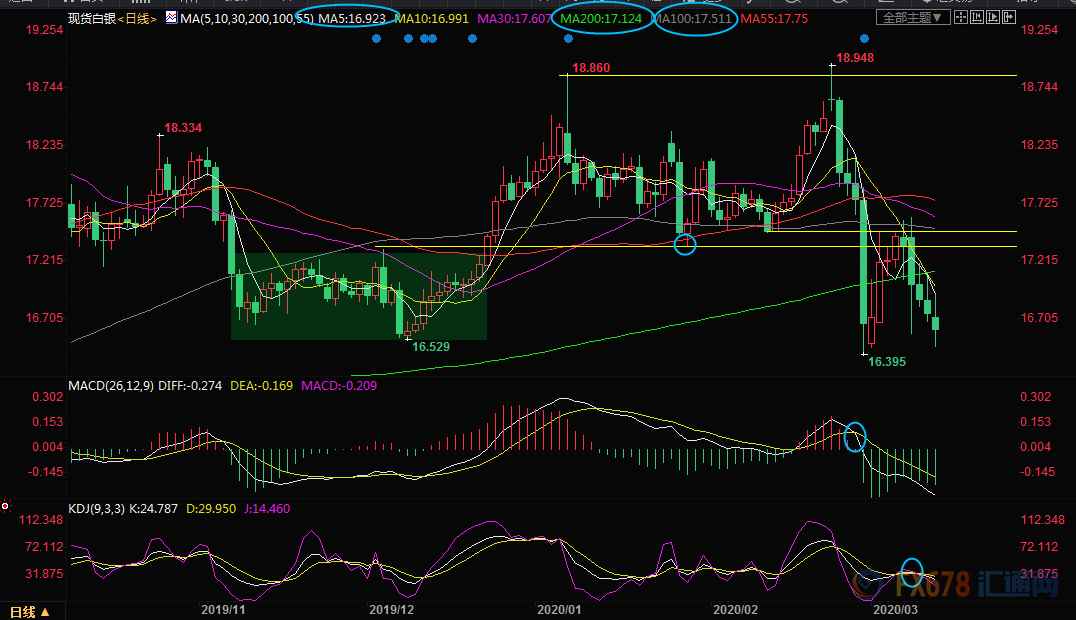Click the MA indicator icon beside 日线
The width and height of the screenshot is (1076, 620).
(170, 18)
